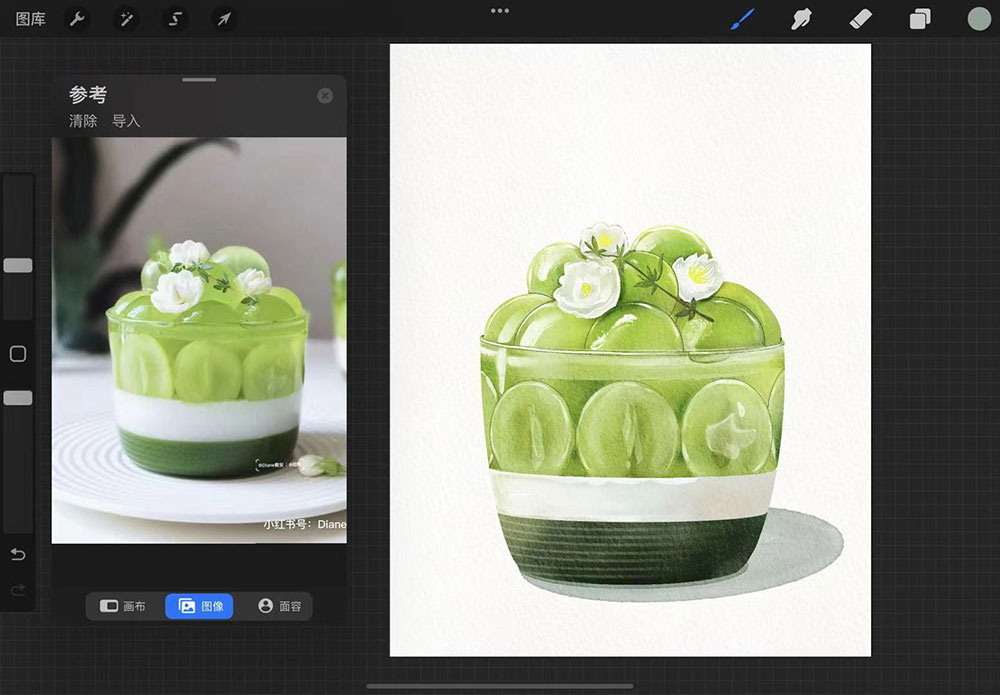
Task: Click 清除 to clear the reference
Action: click(83, 121)
